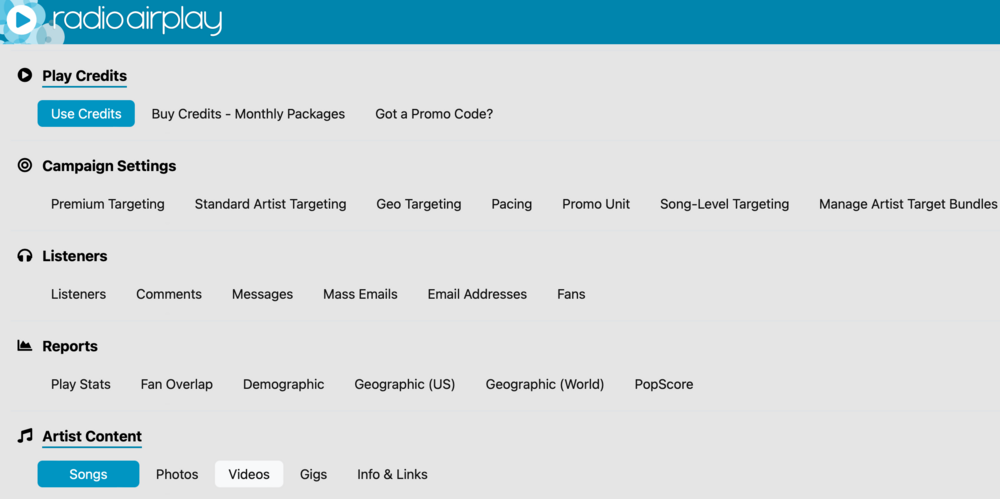Click the Campaign Settings target icon

[x=25, y=165]
